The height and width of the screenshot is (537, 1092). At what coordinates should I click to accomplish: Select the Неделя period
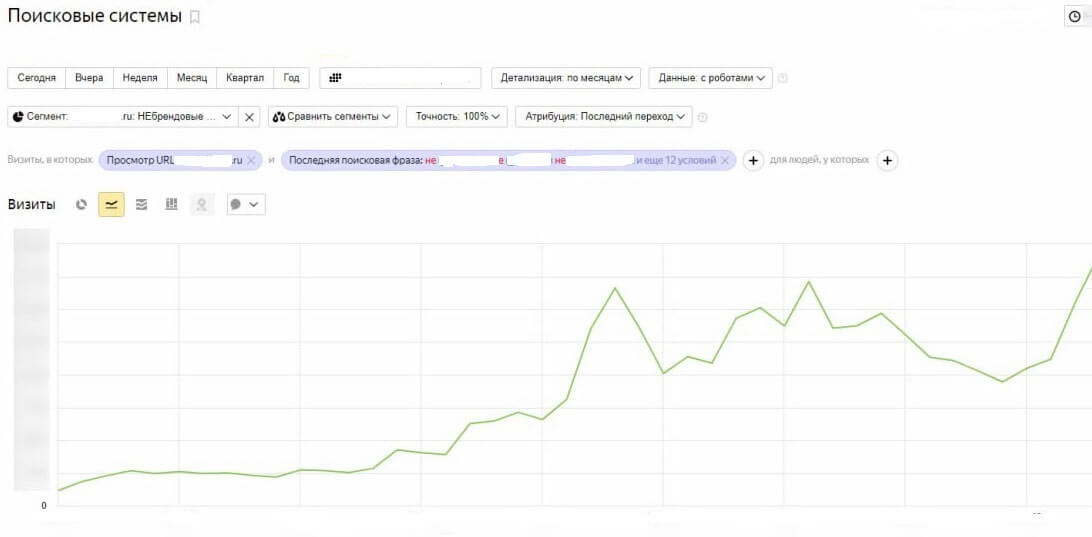(140, 78)
